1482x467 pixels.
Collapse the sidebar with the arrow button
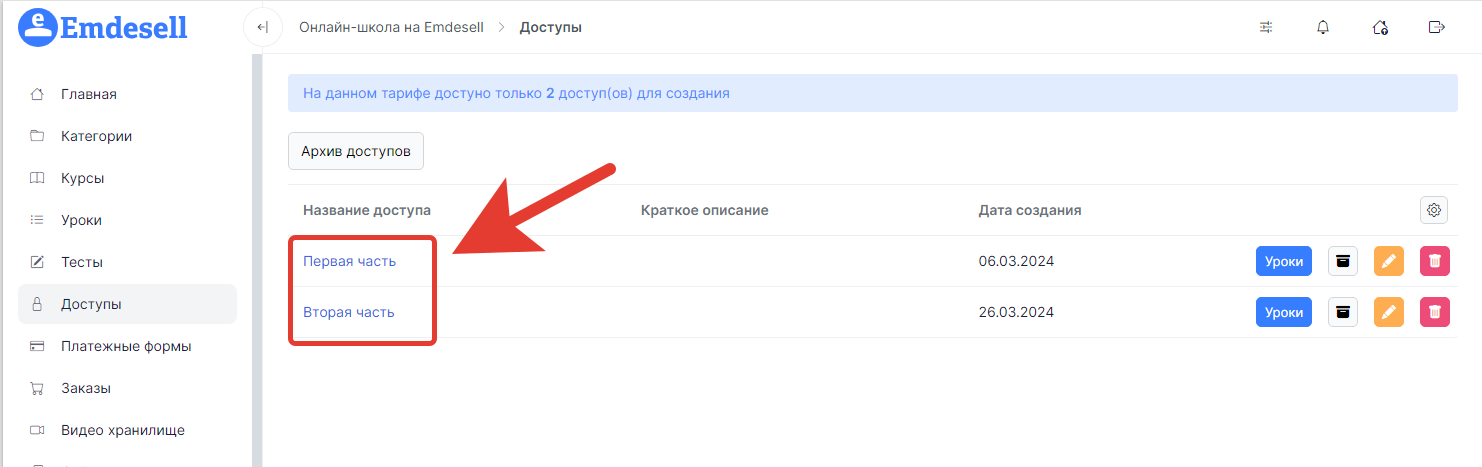tap(263, 27)
